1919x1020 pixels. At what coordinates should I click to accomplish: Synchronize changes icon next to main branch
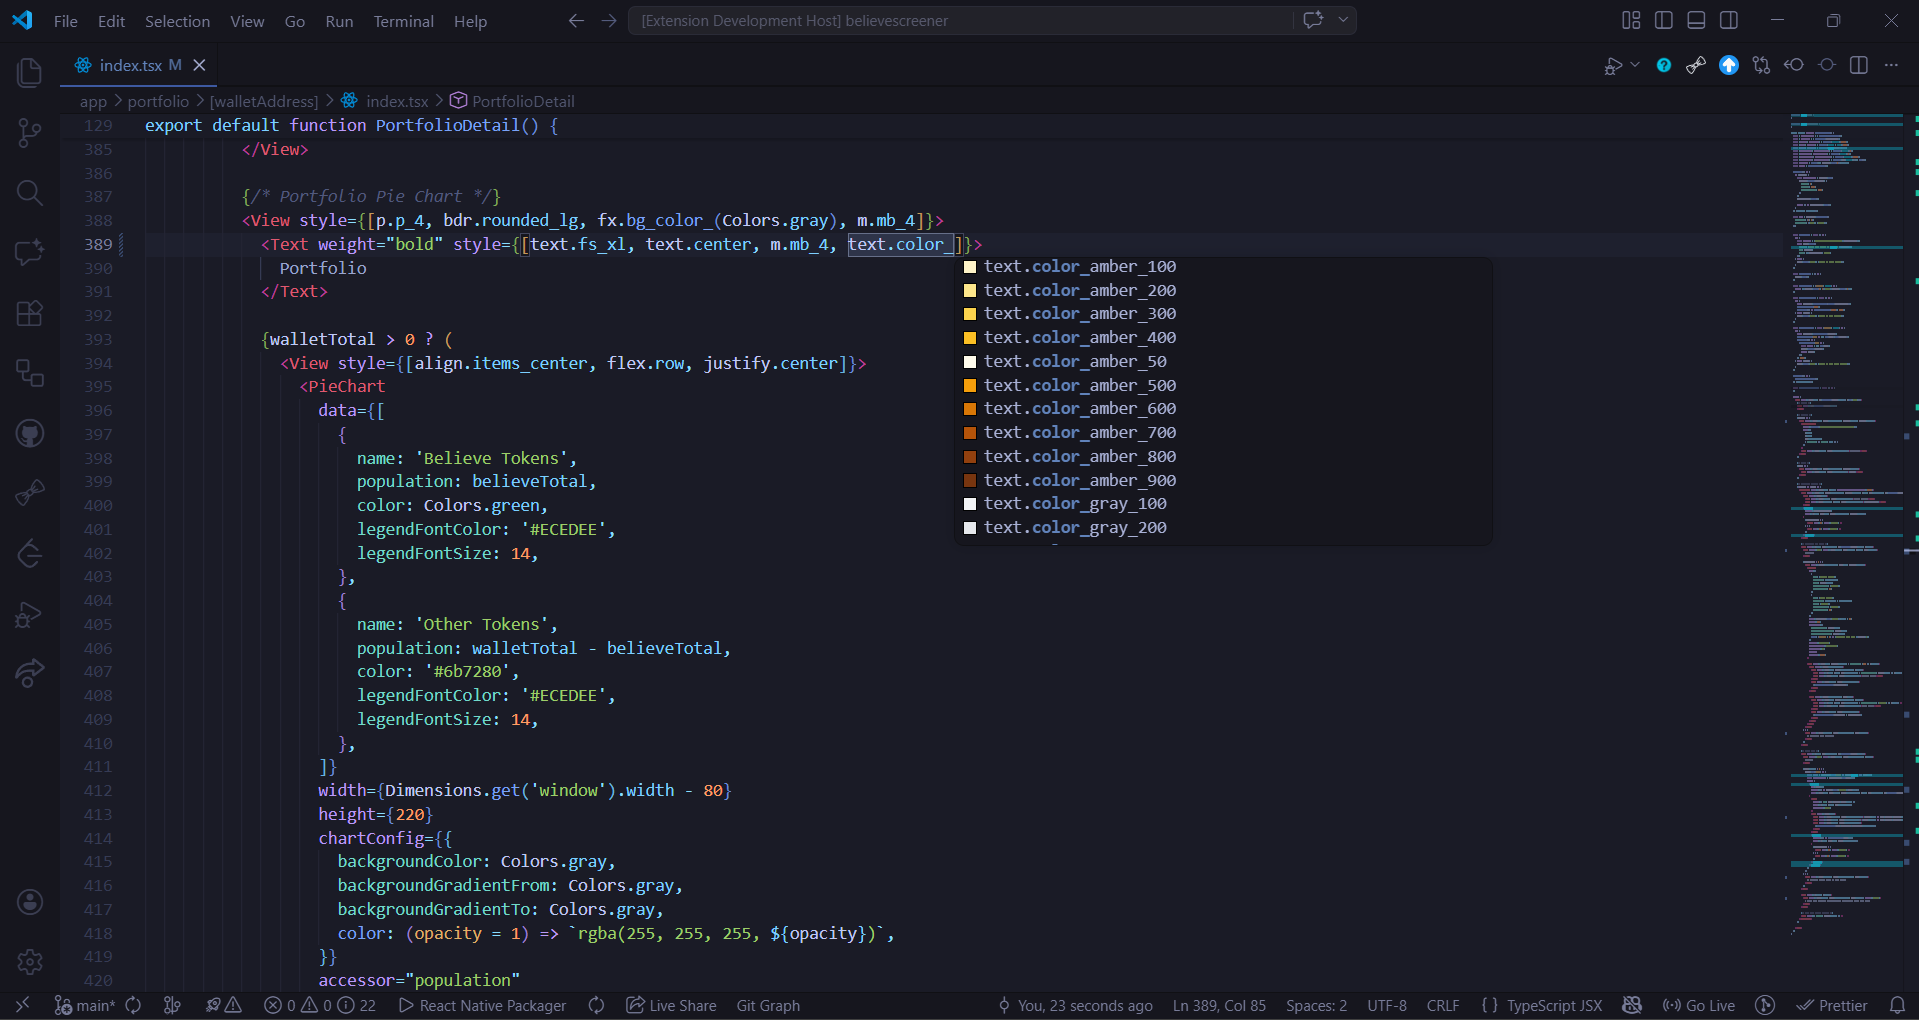tap(133, 1005)
